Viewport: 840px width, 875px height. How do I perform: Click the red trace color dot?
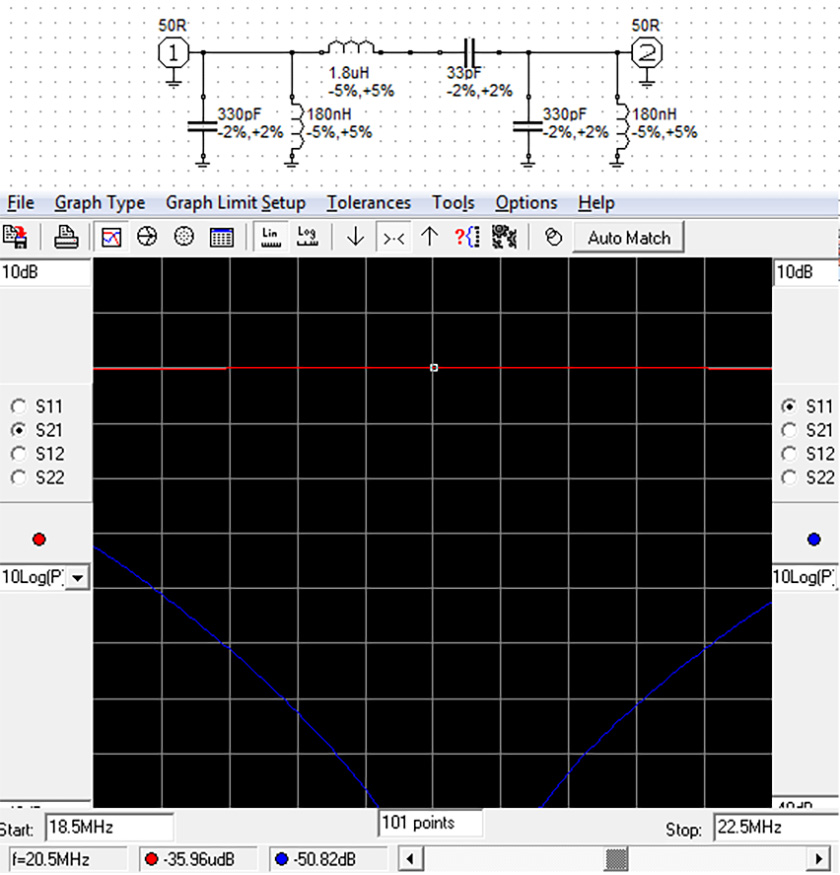tap(39, 540)
